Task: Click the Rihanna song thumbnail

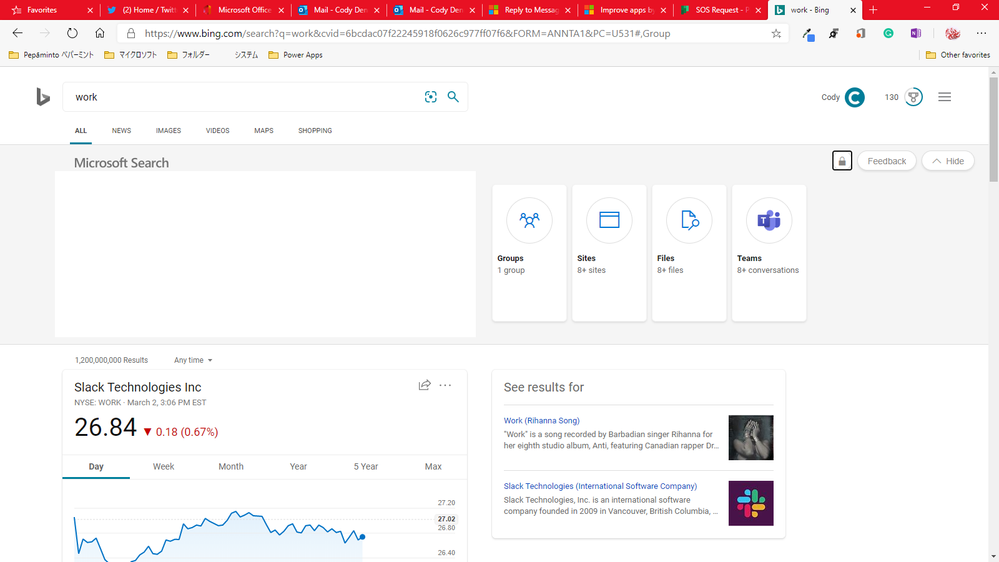Action: tap(751, 438)
